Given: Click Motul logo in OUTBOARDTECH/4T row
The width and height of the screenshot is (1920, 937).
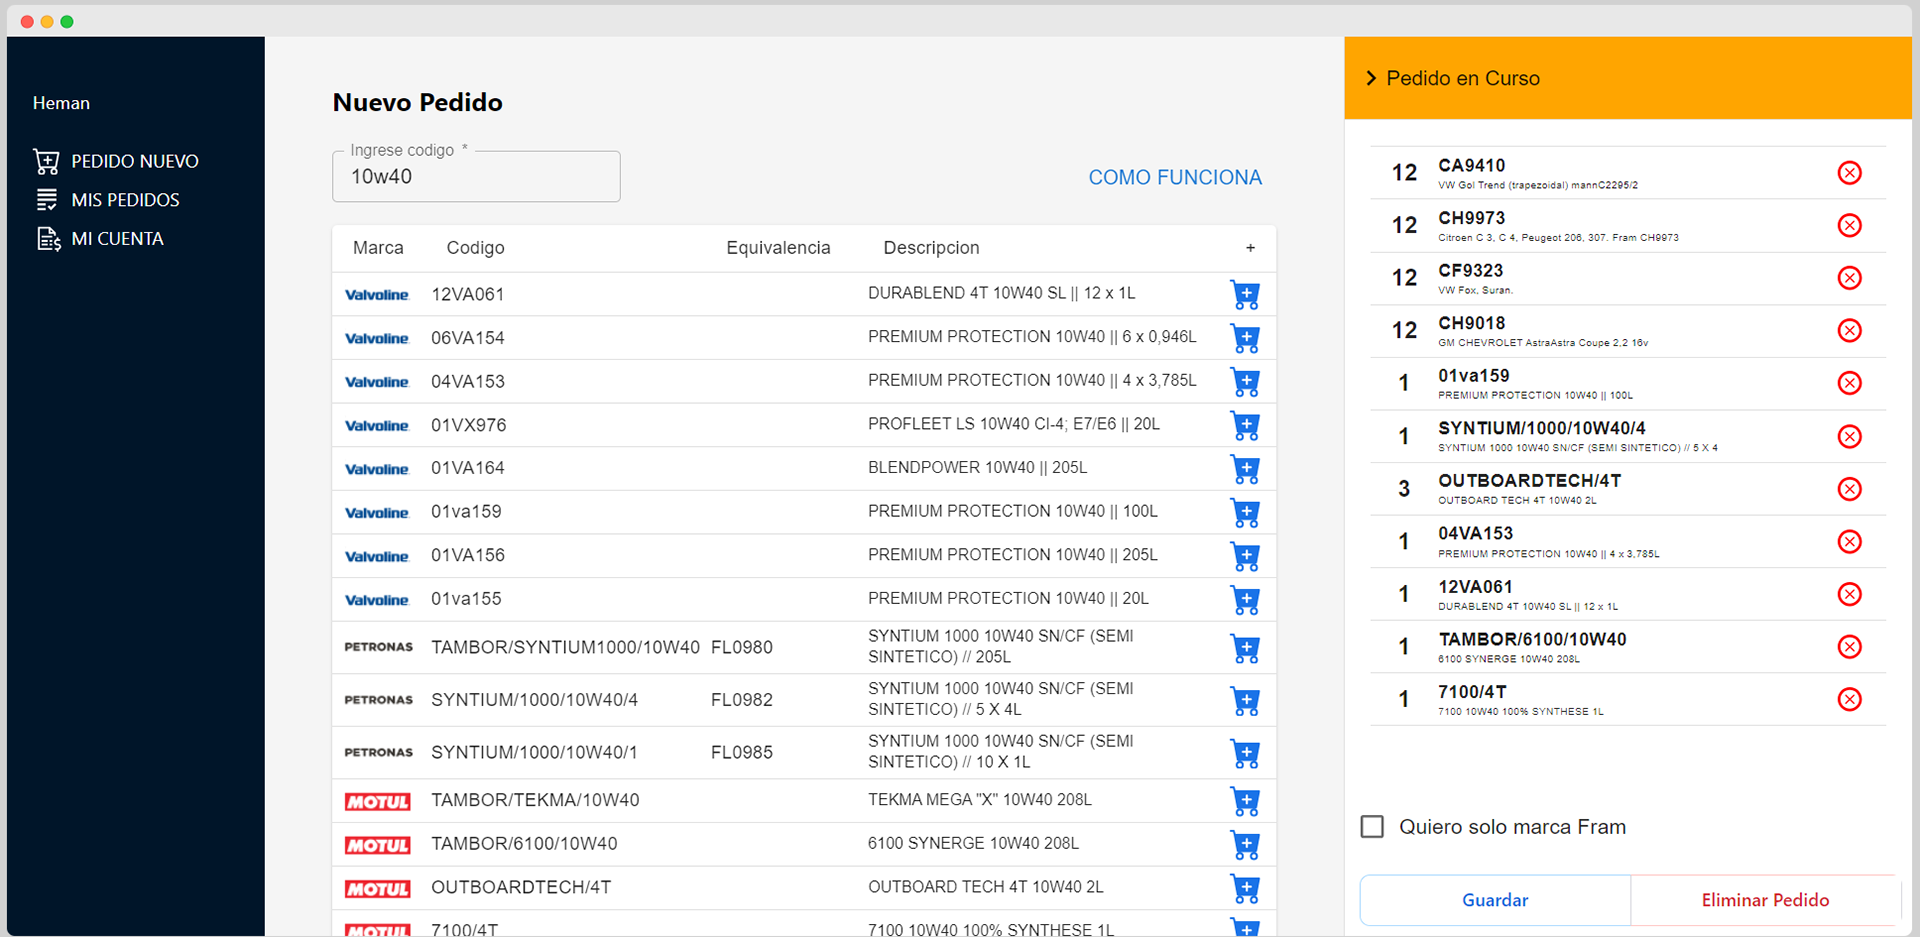Looking at the screenshot, I should tap(377, 889).
